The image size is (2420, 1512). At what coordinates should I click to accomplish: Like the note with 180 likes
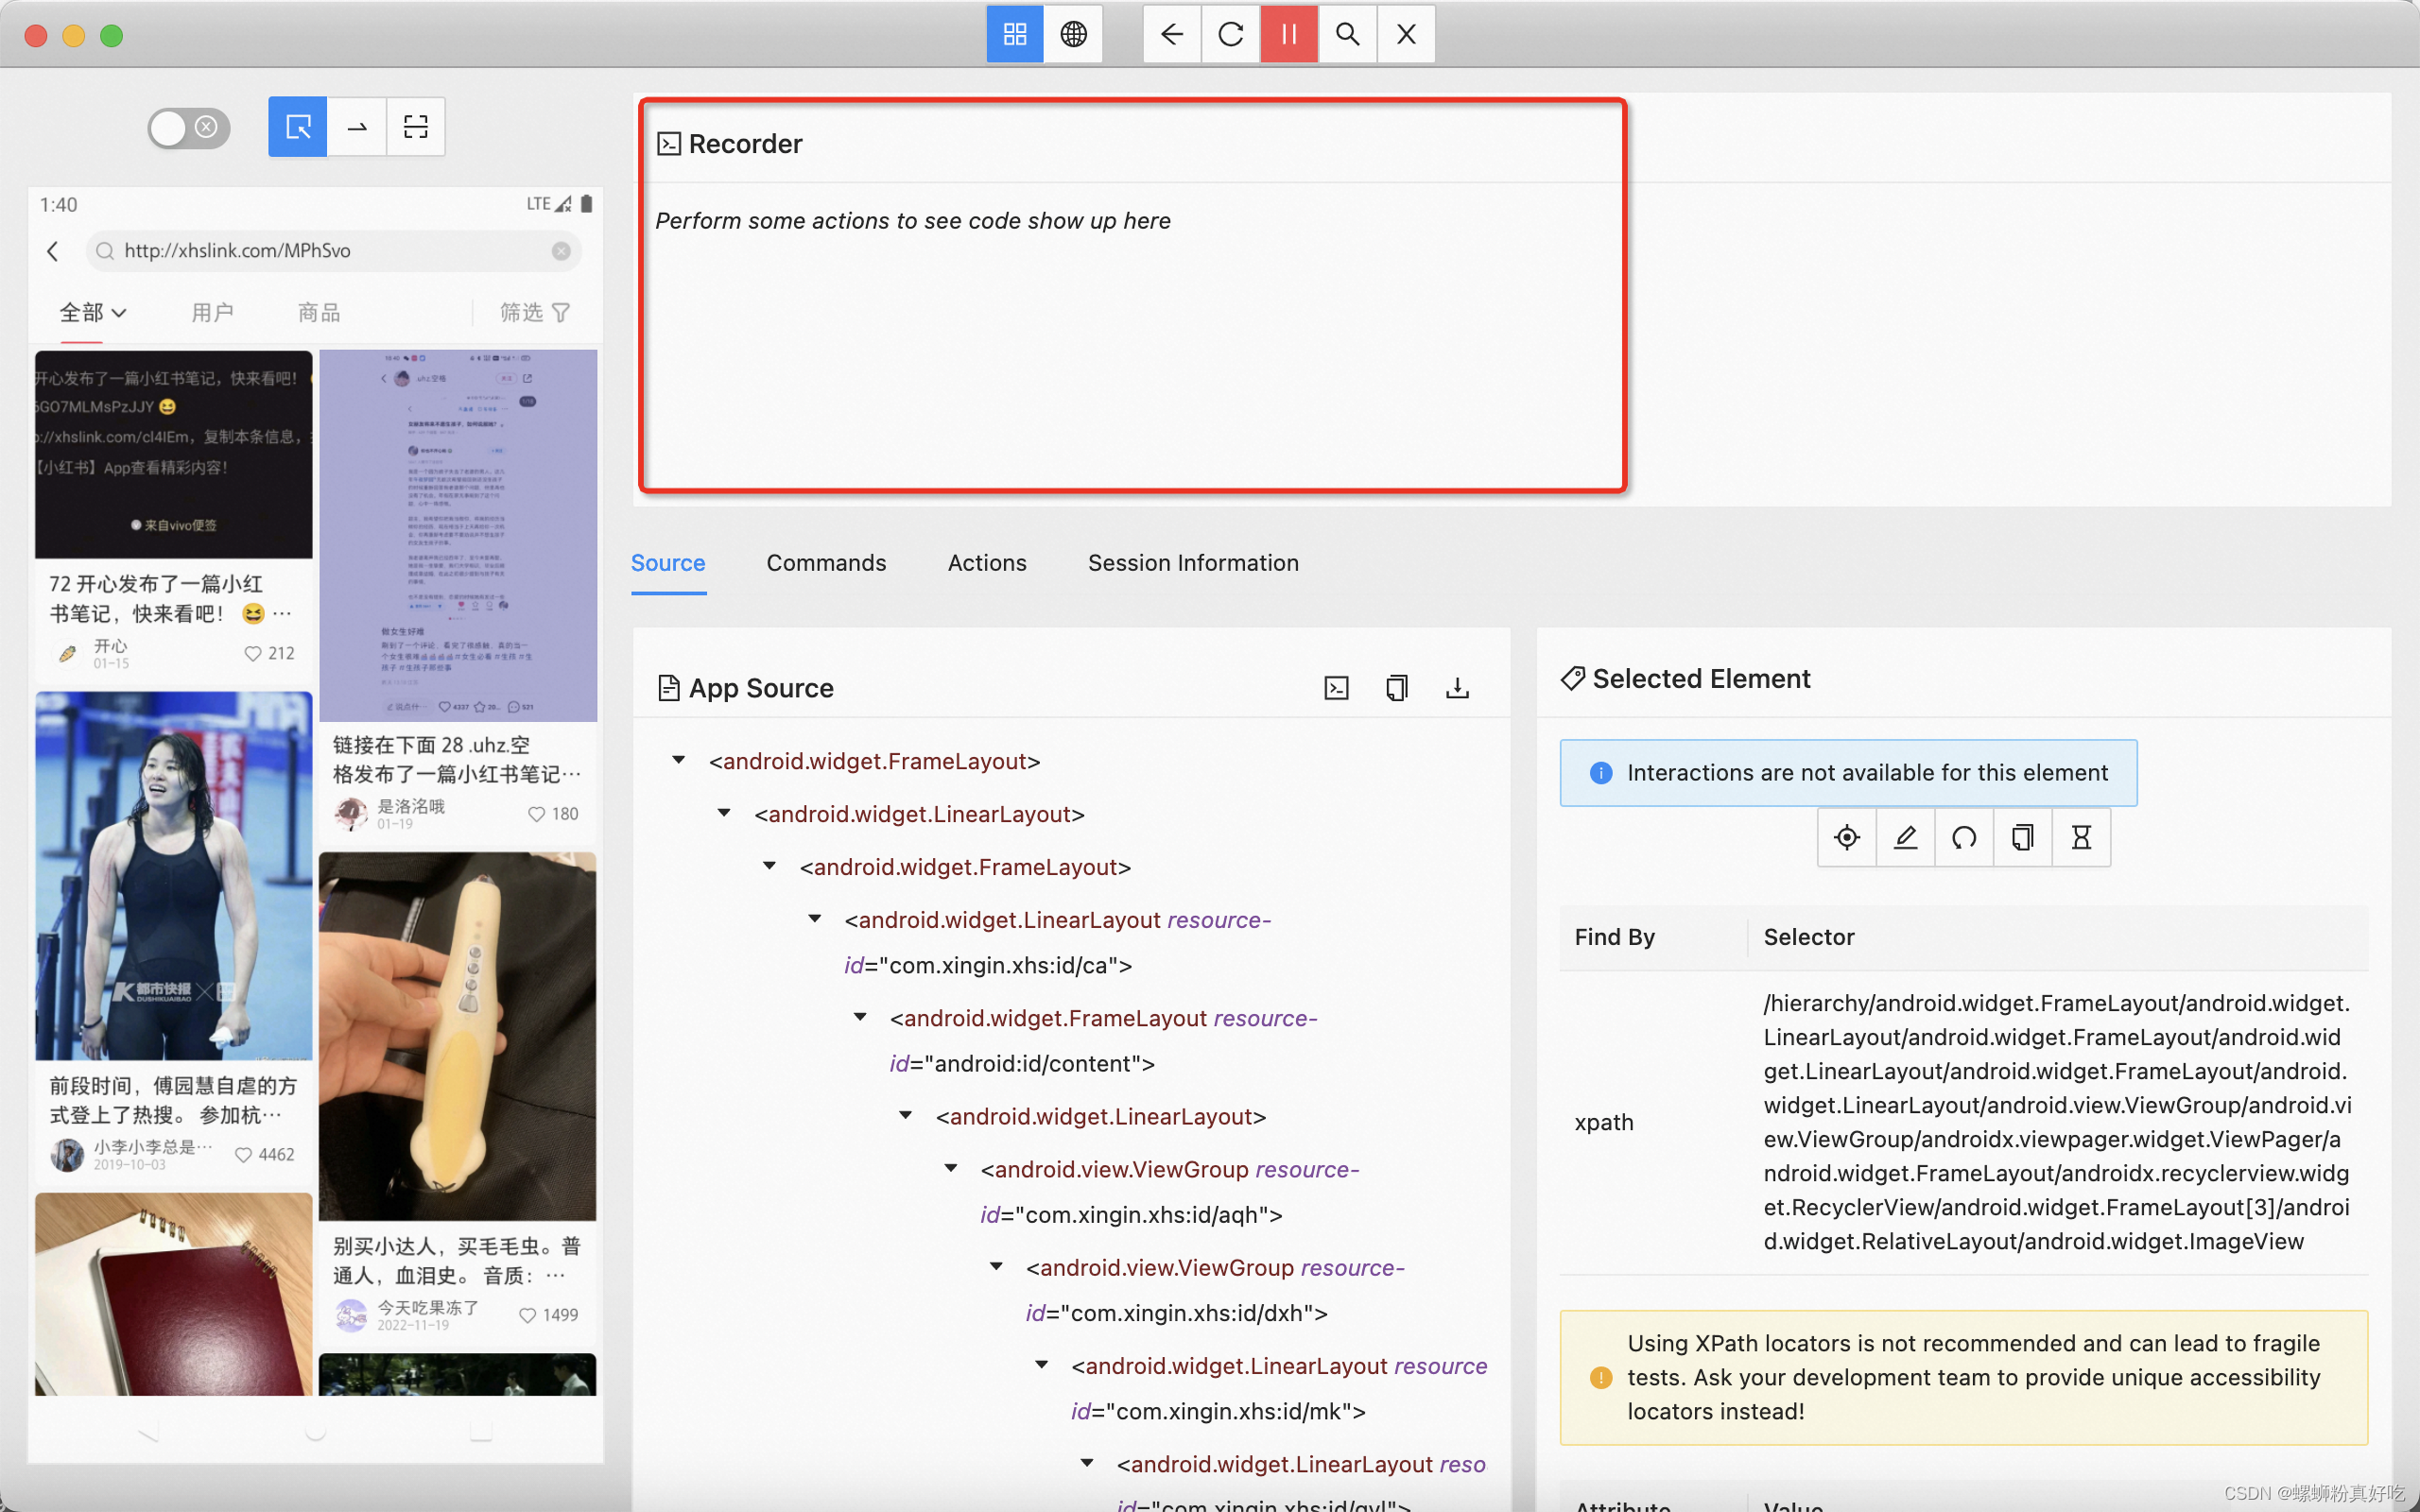[536, 814]
